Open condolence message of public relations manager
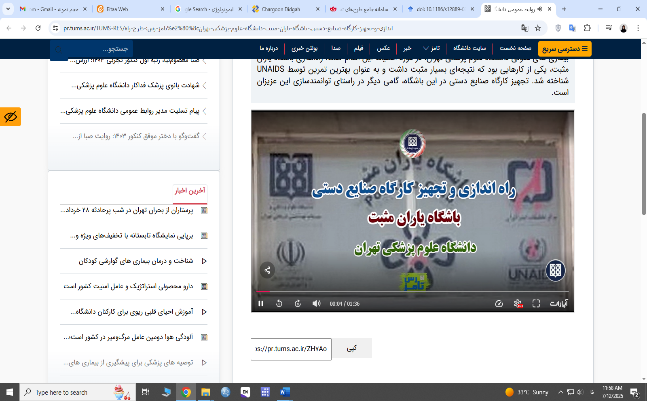The height and width of the screenshot is (401, 647). (x=130, y=111)
